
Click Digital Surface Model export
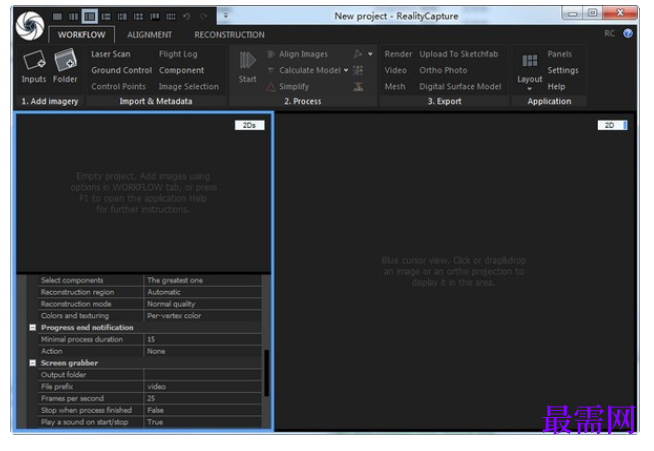(460, 86)
